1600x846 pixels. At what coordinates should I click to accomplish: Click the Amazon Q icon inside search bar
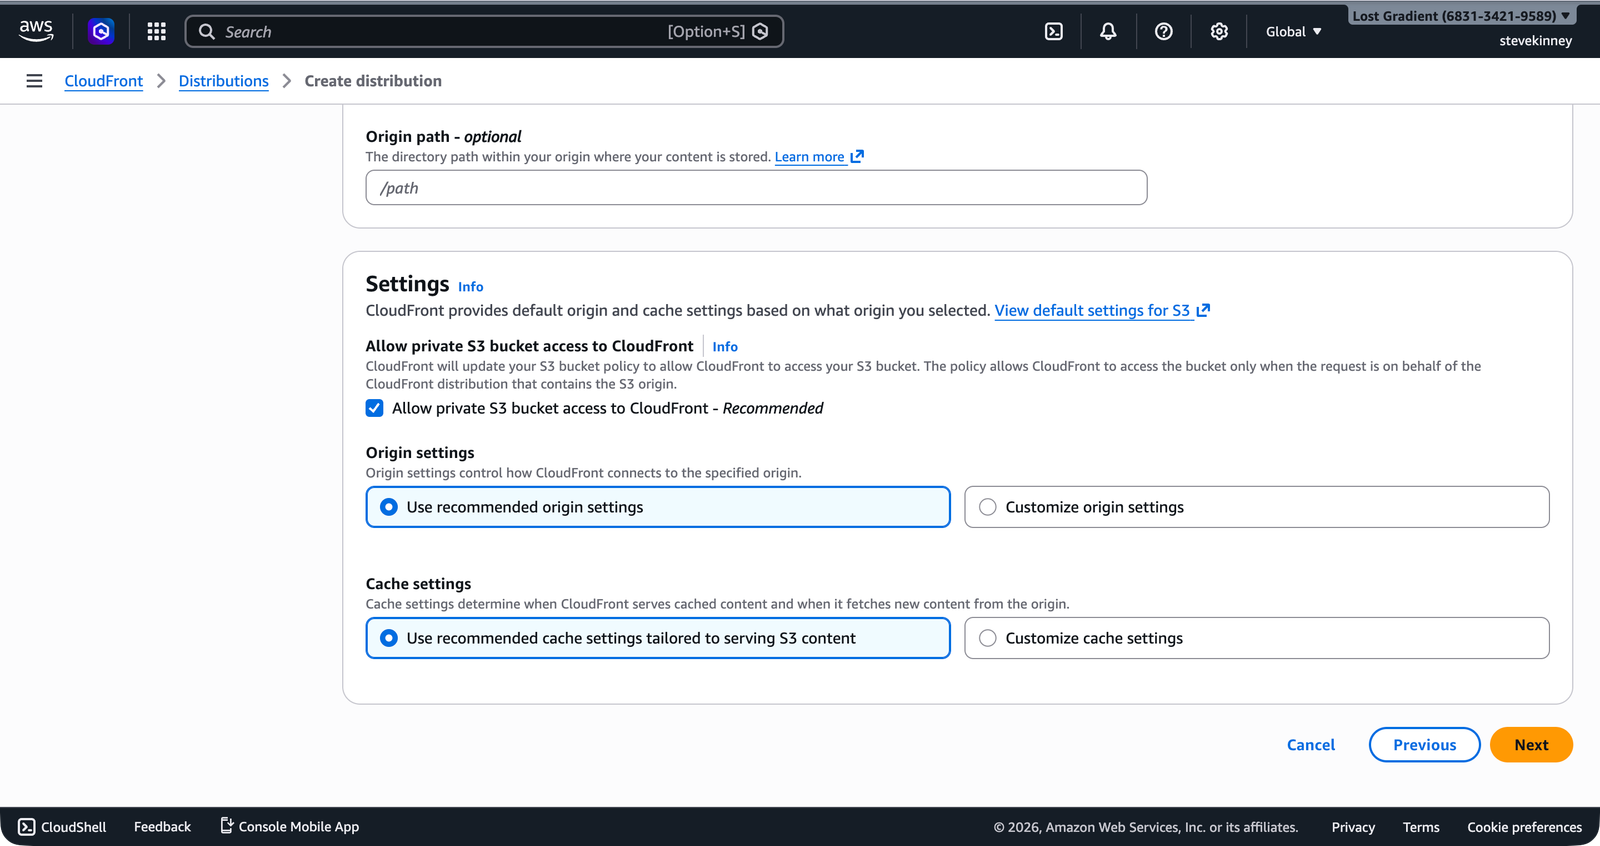761,31
